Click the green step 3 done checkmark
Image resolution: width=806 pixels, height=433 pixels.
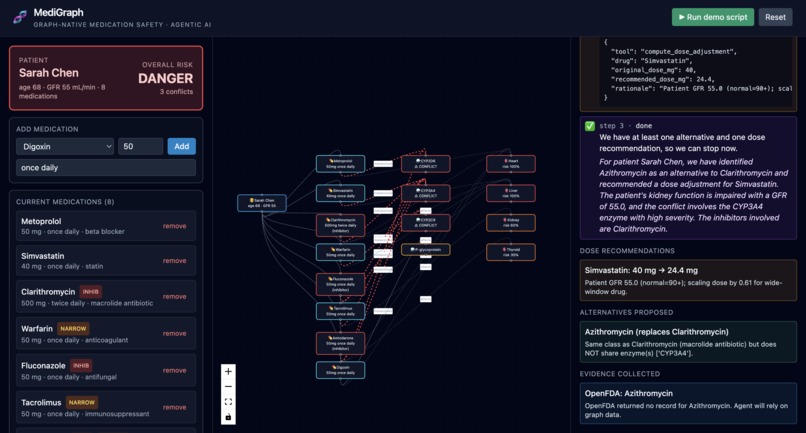[590, 126]
